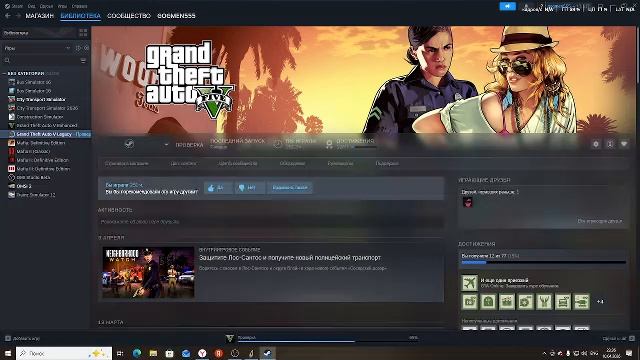
Task: Select Grand Theft Auto V Enhanced entry
Action: (x=47, y=126)
